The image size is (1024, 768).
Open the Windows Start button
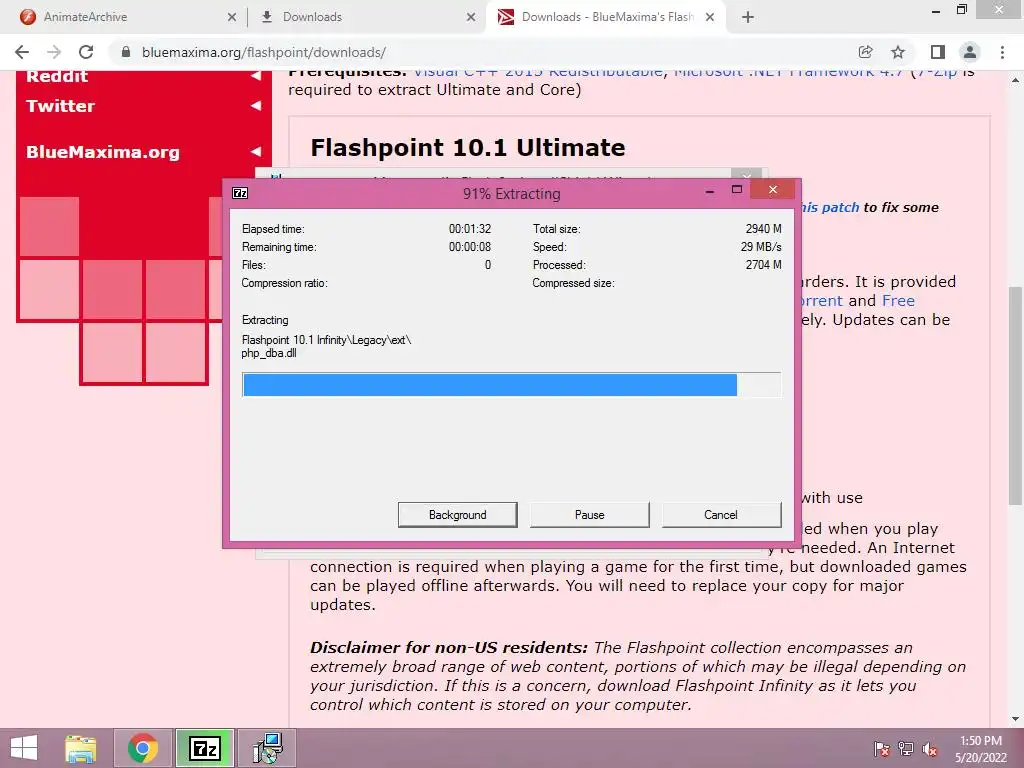point(24,748)
